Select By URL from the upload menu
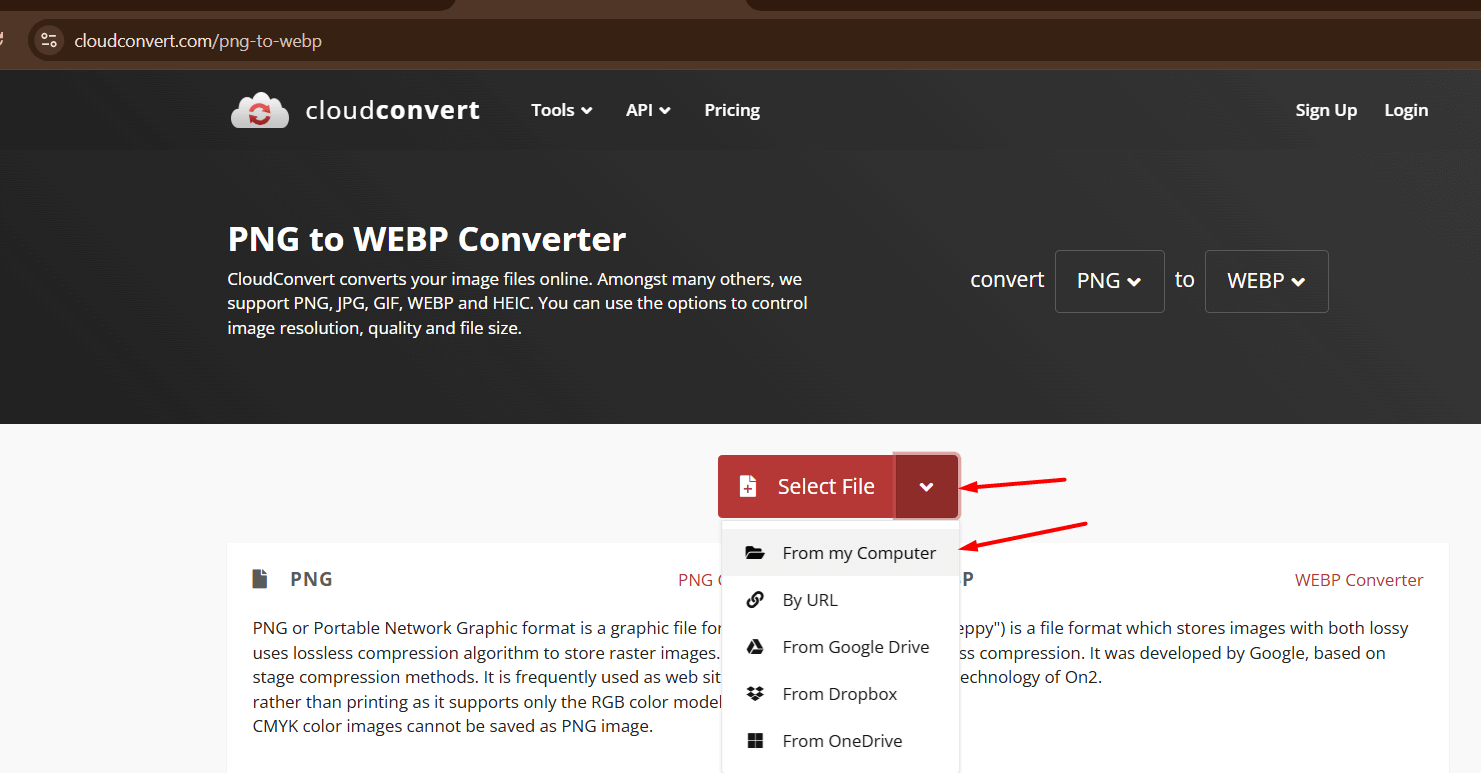The image size is (1481, 773). [x=809, y=600]
